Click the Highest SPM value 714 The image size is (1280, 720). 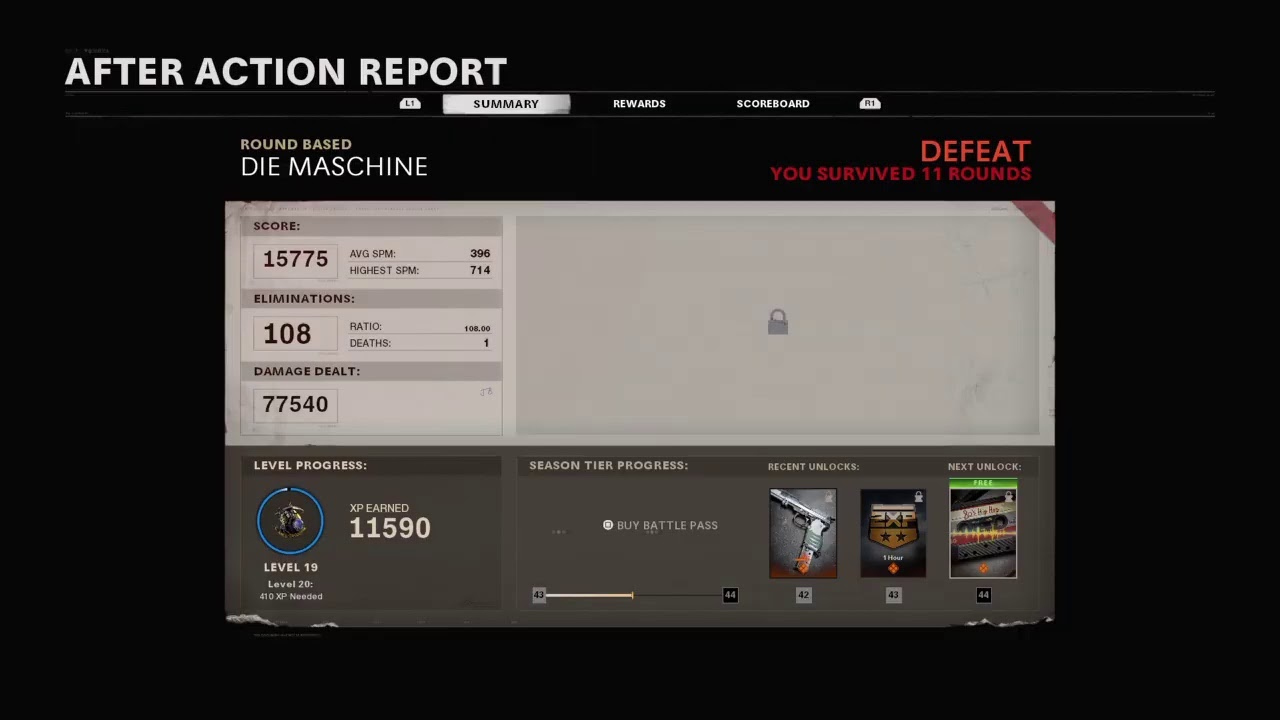(x=480, y=270)
